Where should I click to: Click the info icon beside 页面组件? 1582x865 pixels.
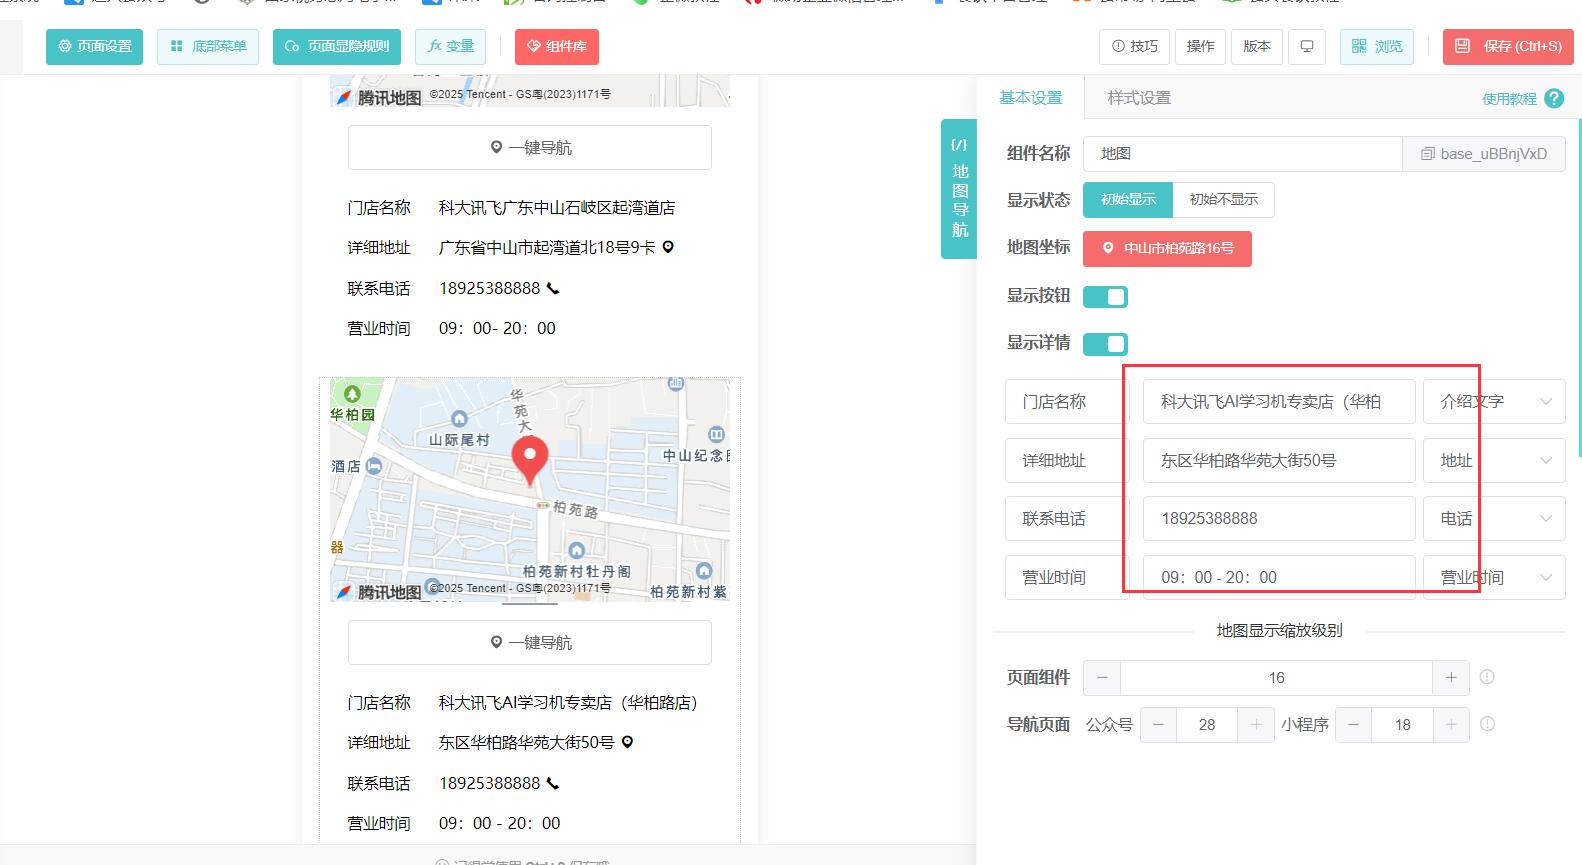pyautogui.click(x=1487, y=677)
